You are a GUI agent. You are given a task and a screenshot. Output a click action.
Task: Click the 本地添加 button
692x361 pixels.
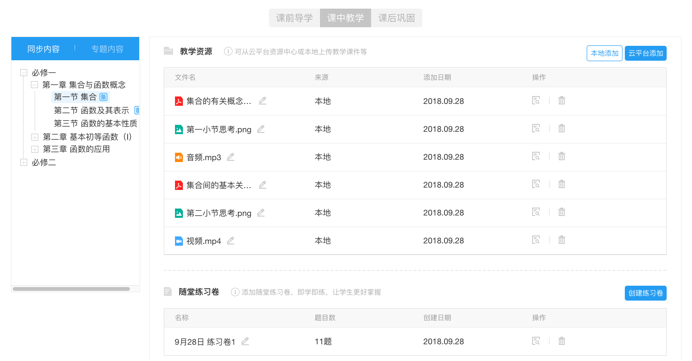click(604, 53)
